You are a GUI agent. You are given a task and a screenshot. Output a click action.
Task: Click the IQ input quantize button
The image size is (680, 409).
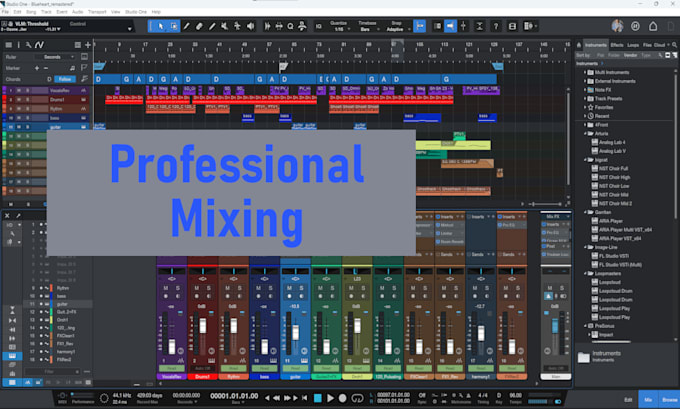319,26
